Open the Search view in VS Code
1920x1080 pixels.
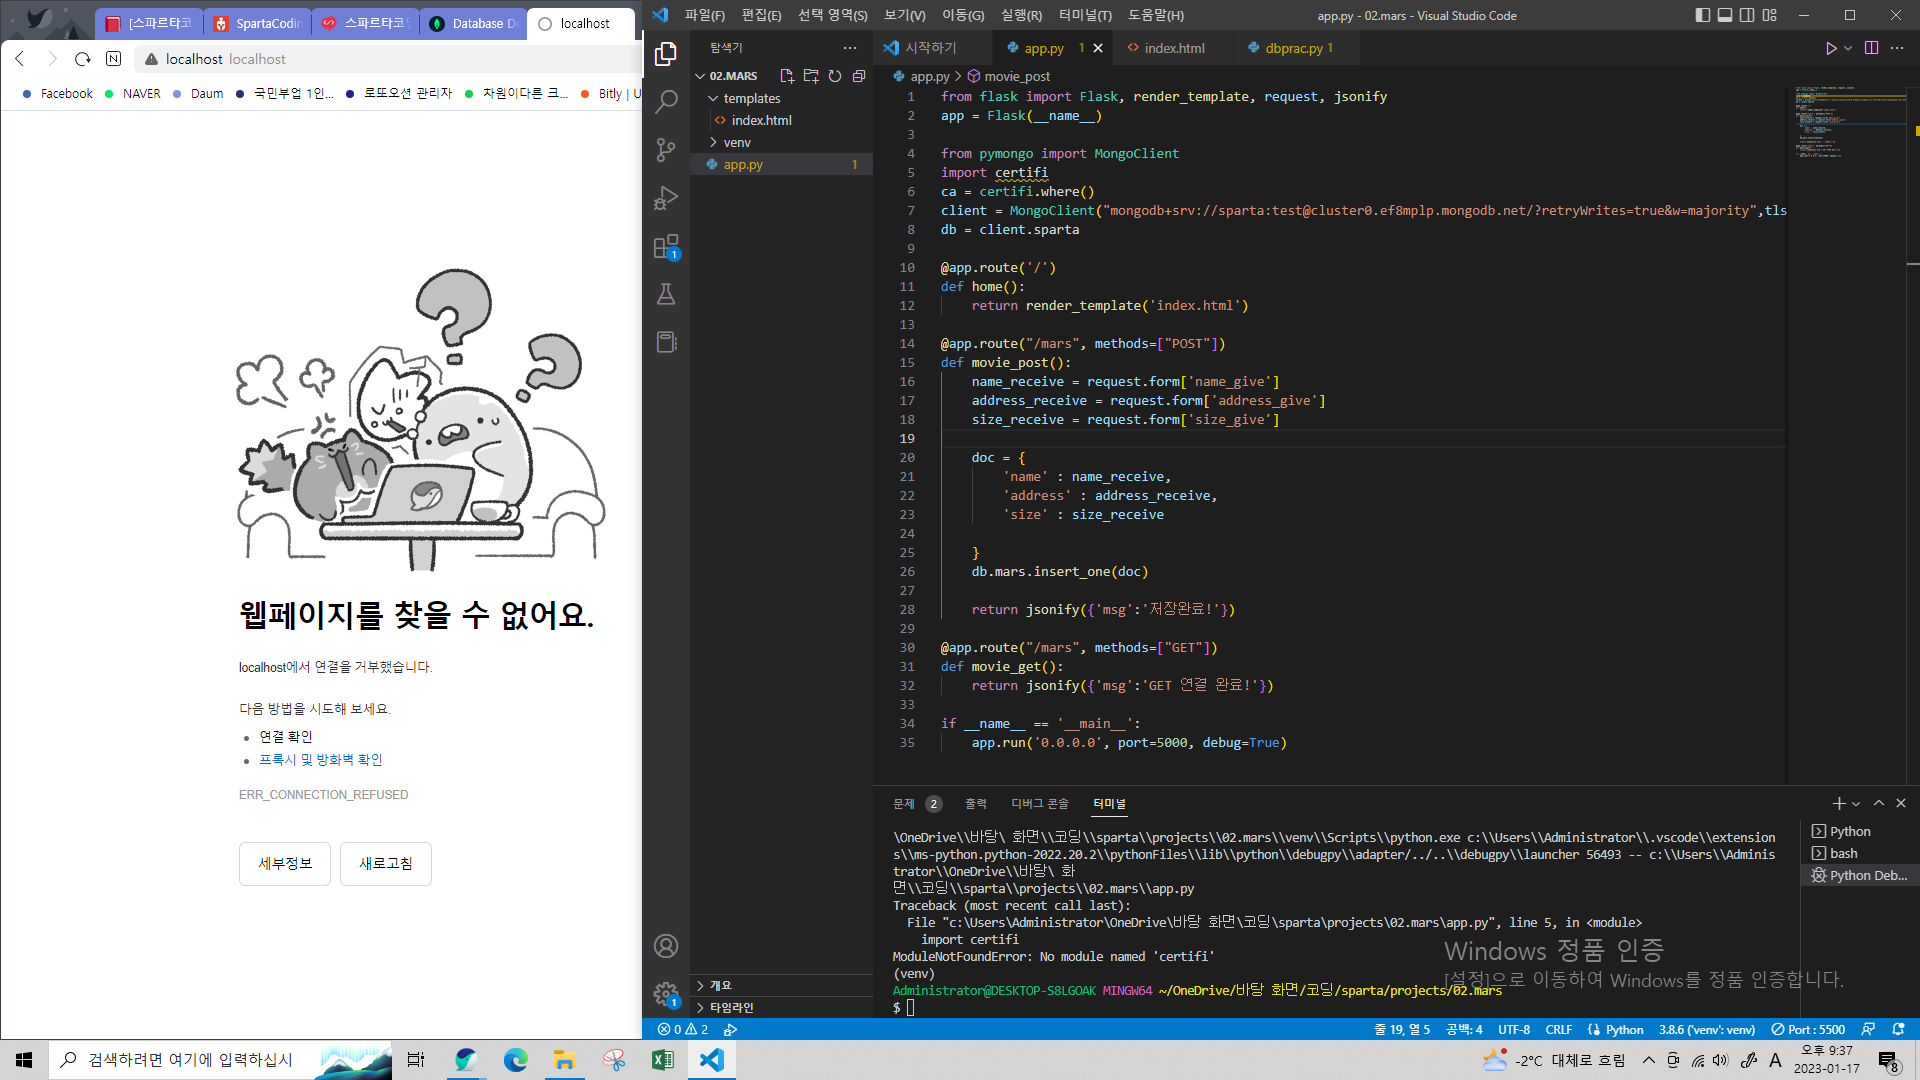coord(666,102)
